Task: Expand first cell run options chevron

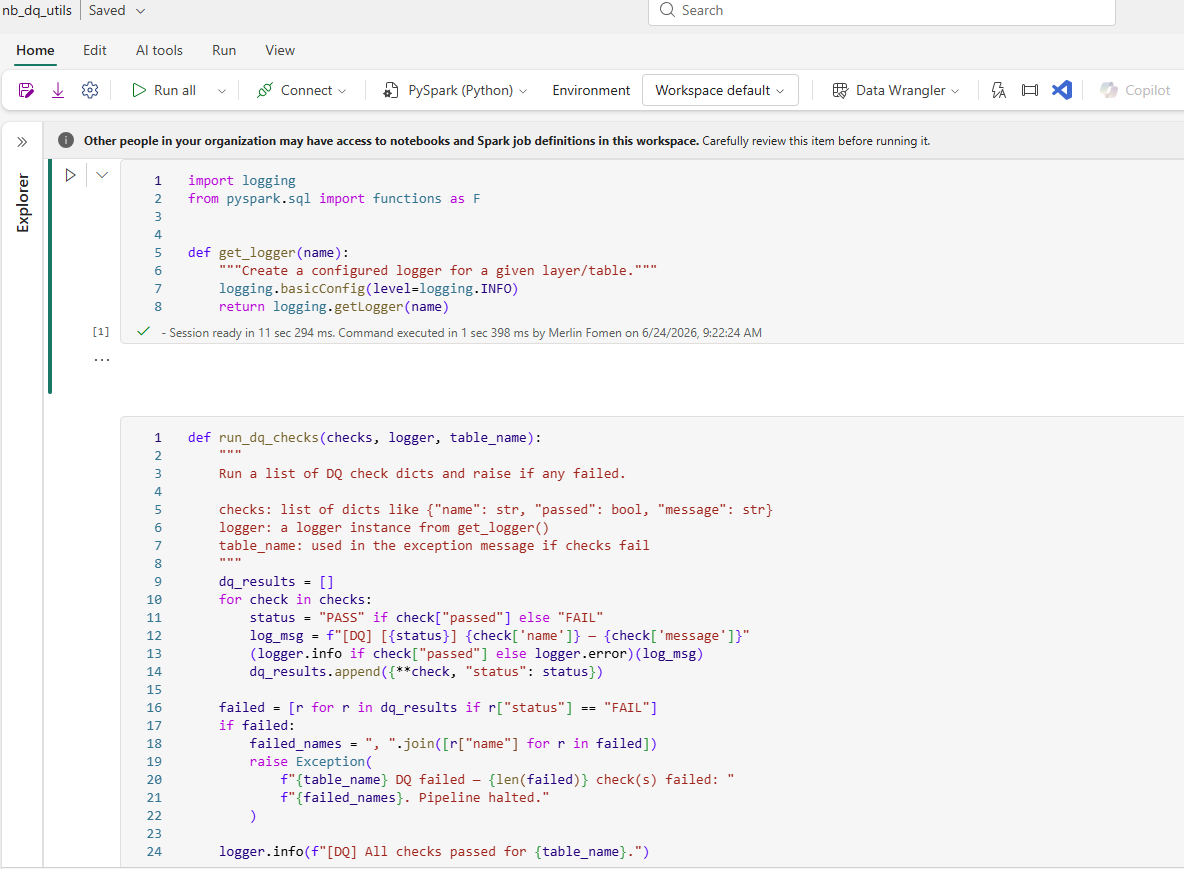Action: click(102, 175)
